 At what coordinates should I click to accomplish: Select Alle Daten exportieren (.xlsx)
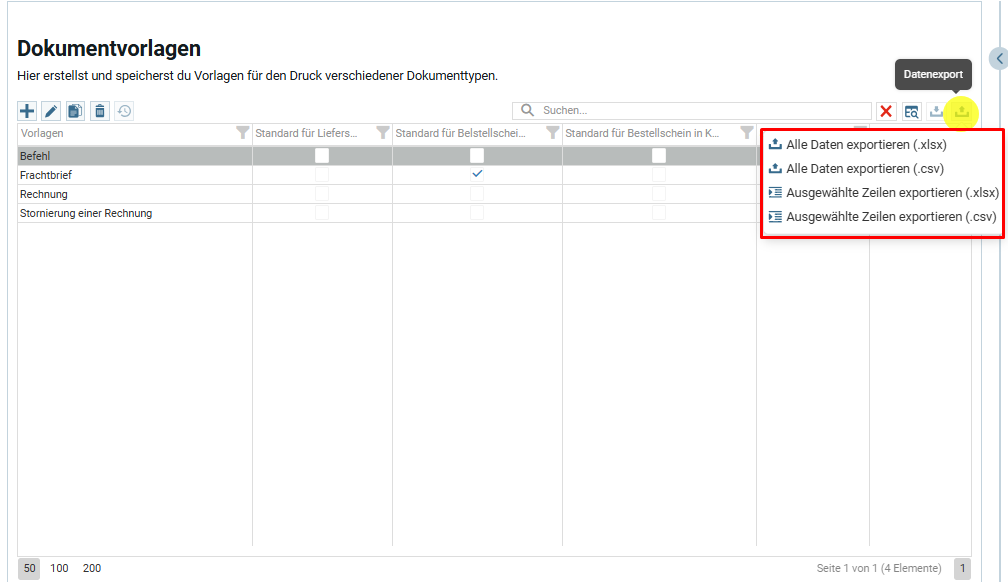pyautogui.click(x=866, y=144)
